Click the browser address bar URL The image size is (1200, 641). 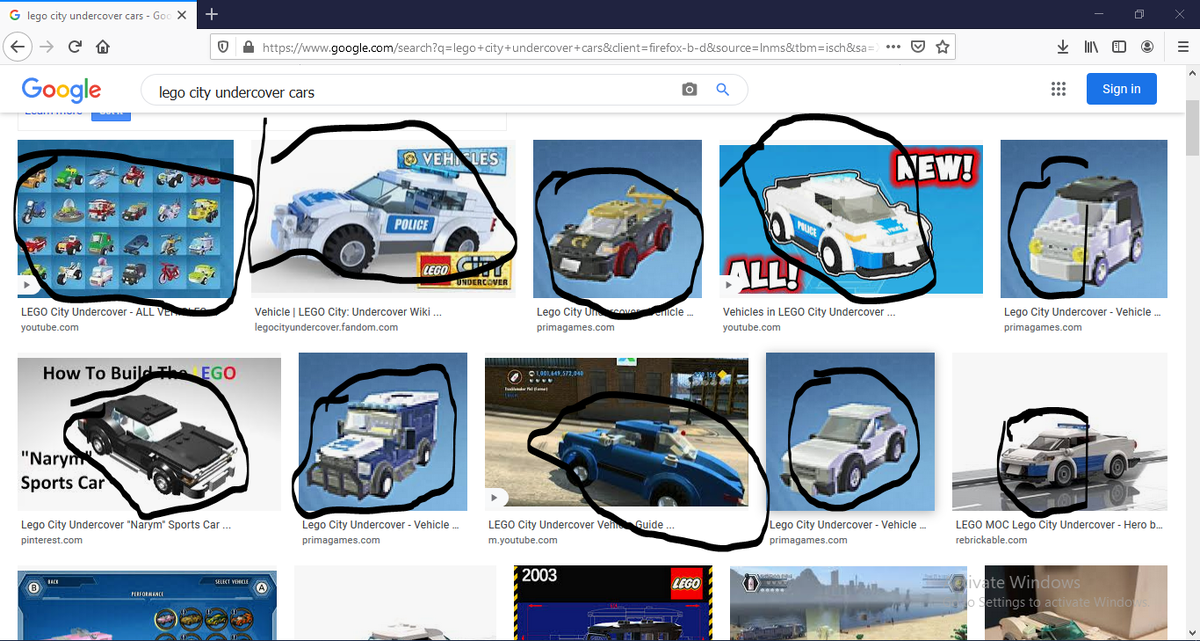pos(568,47)
